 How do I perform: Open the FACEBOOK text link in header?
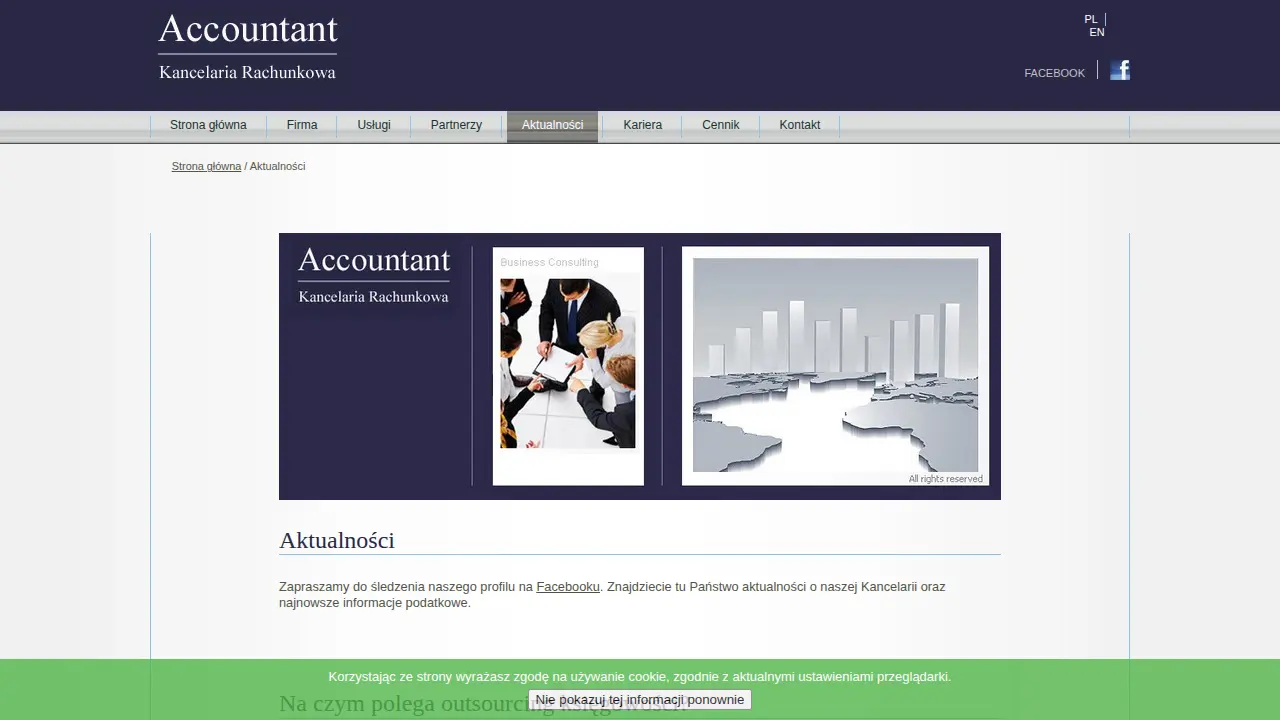click(x=1054, y=73)
